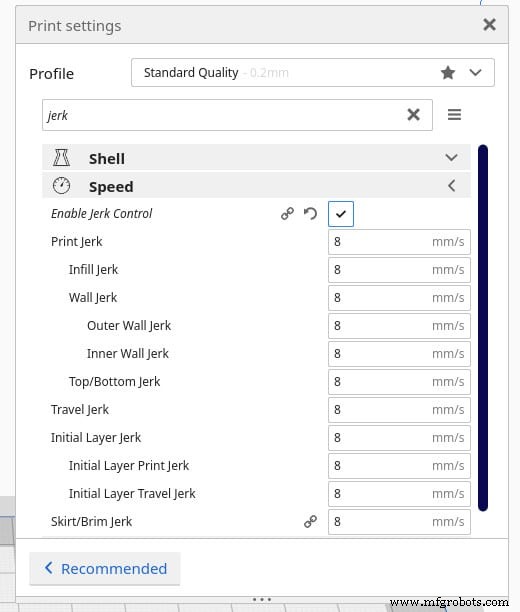Click Initial Layer Travel Jerk value field

399,494
